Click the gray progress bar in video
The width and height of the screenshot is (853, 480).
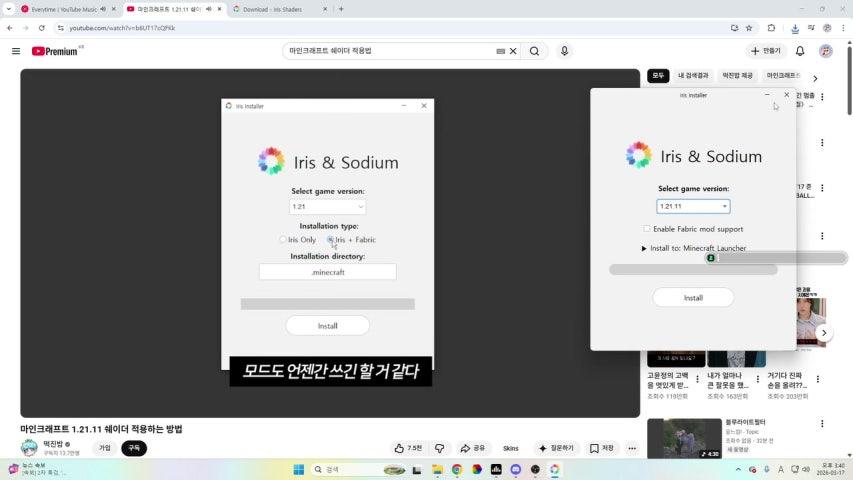click(327, 304)
